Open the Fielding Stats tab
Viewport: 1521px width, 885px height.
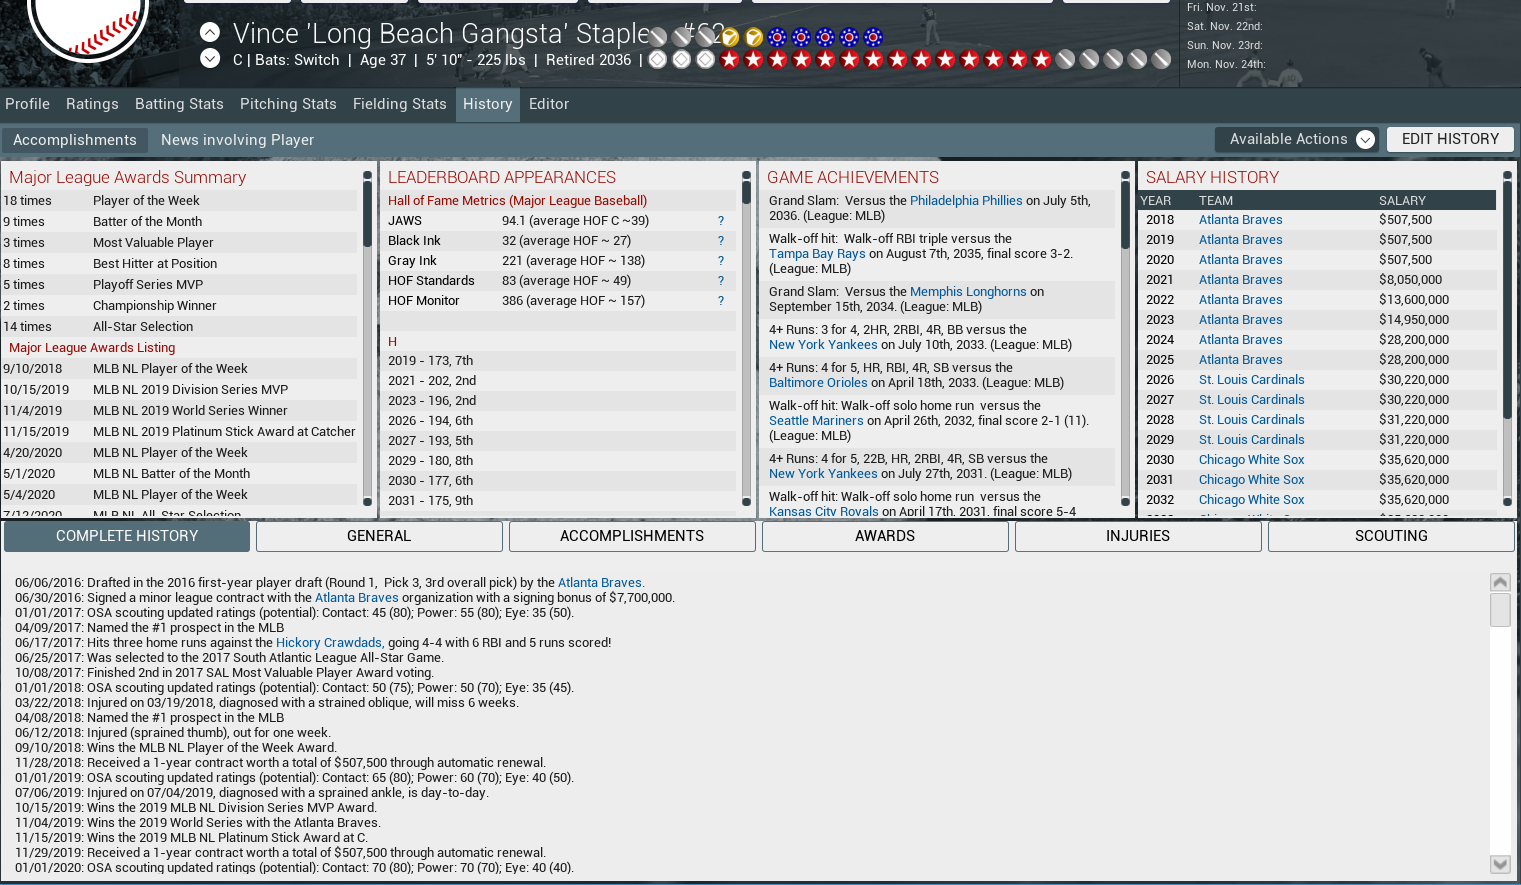[x=399, y=104]
